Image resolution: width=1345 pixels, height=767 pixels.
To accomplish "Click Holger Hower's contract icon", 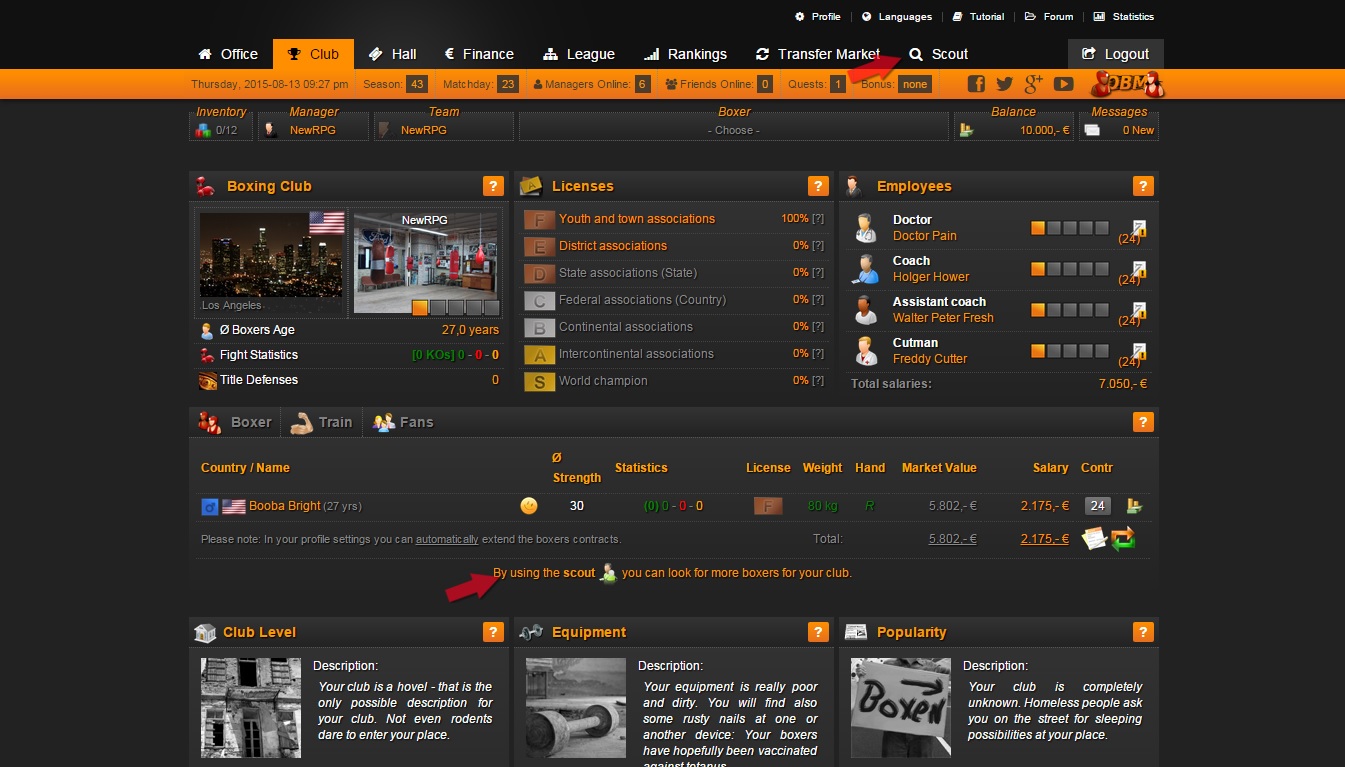I will pos(1139,269).
